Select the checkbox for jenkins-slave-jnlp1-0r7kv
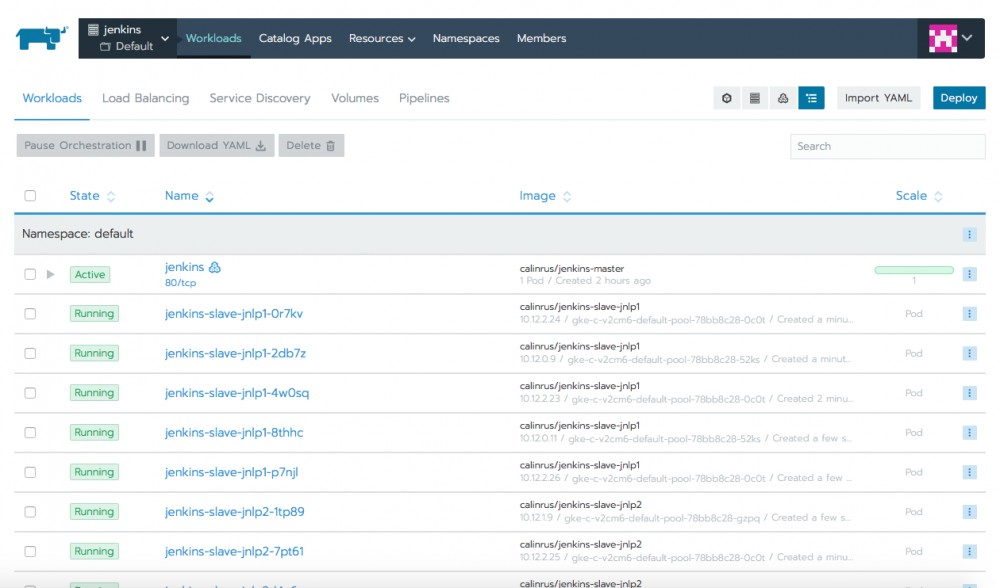Image resolution: width=1000 pixels, height=588 pixels. 29,313
